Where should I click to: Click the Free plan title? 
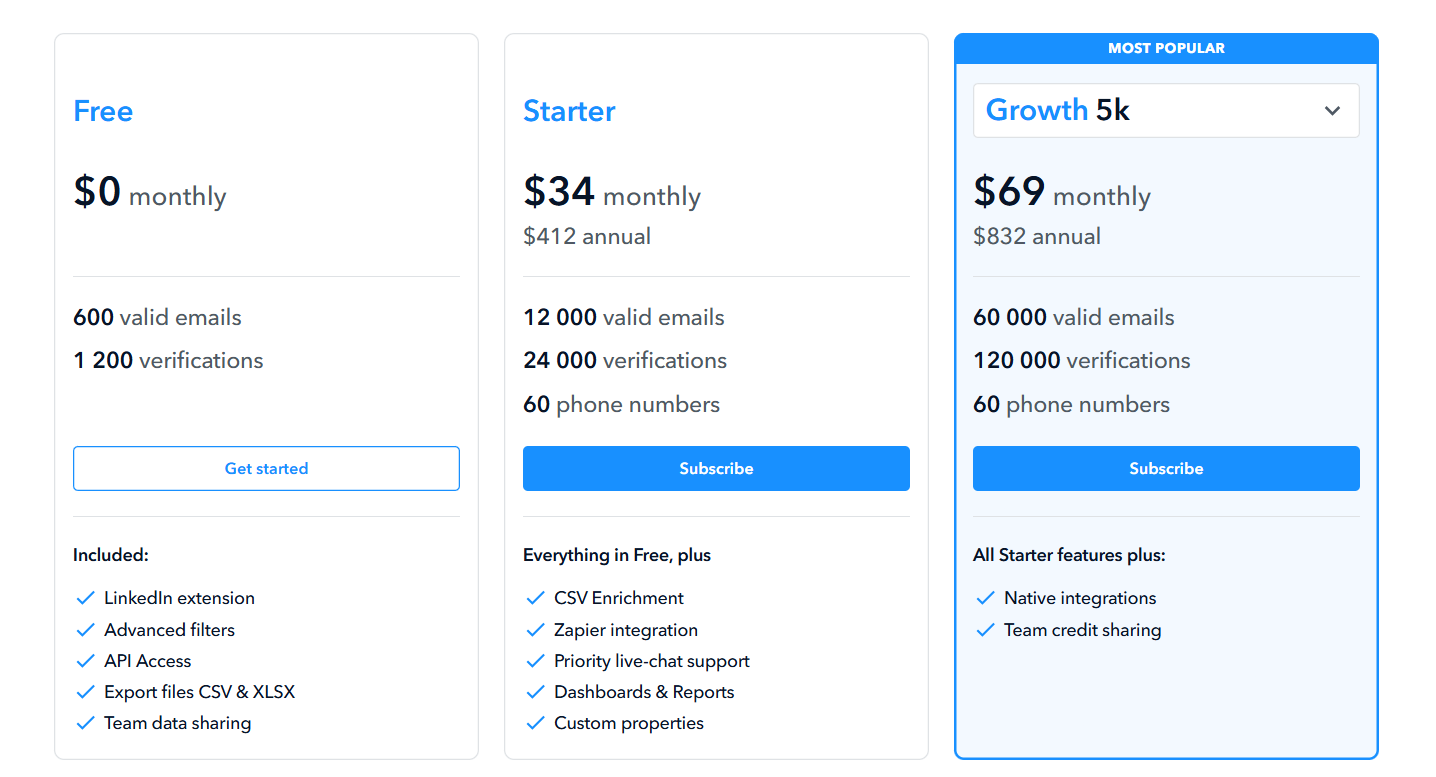[103, 110]
